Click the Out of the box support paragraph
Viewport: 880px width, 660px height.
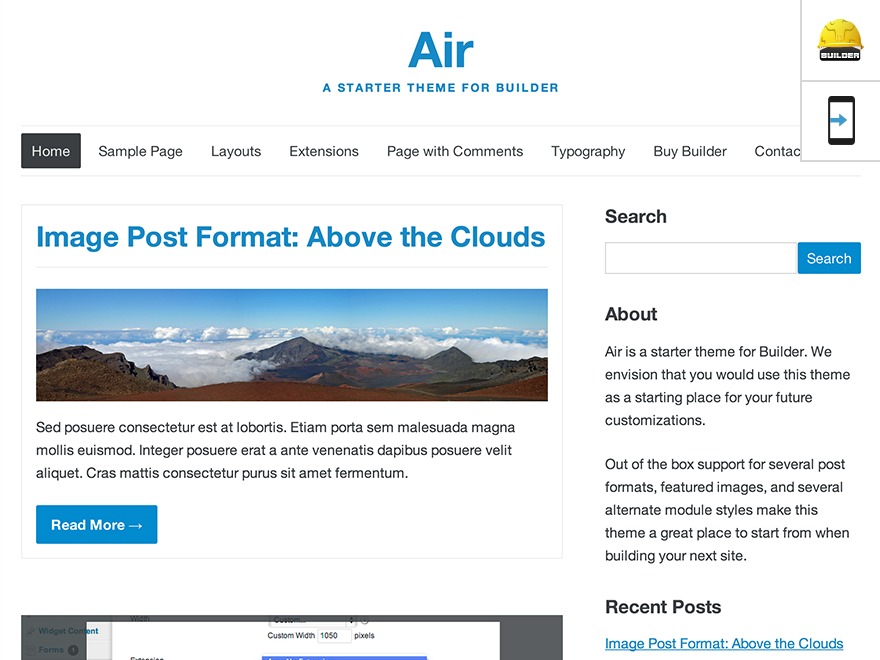[x=727, y=510]
